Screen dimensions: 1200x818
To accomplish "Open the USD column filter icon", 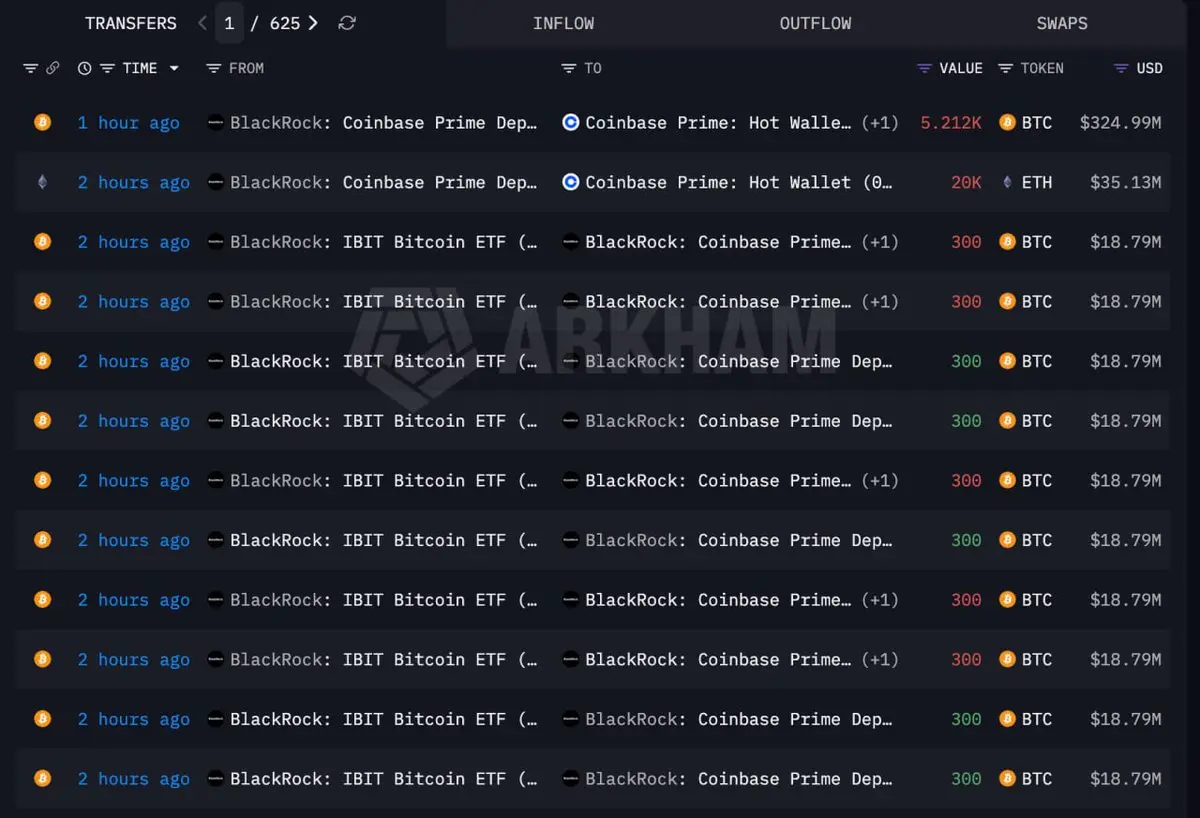I will click(x=1122, y=68).
